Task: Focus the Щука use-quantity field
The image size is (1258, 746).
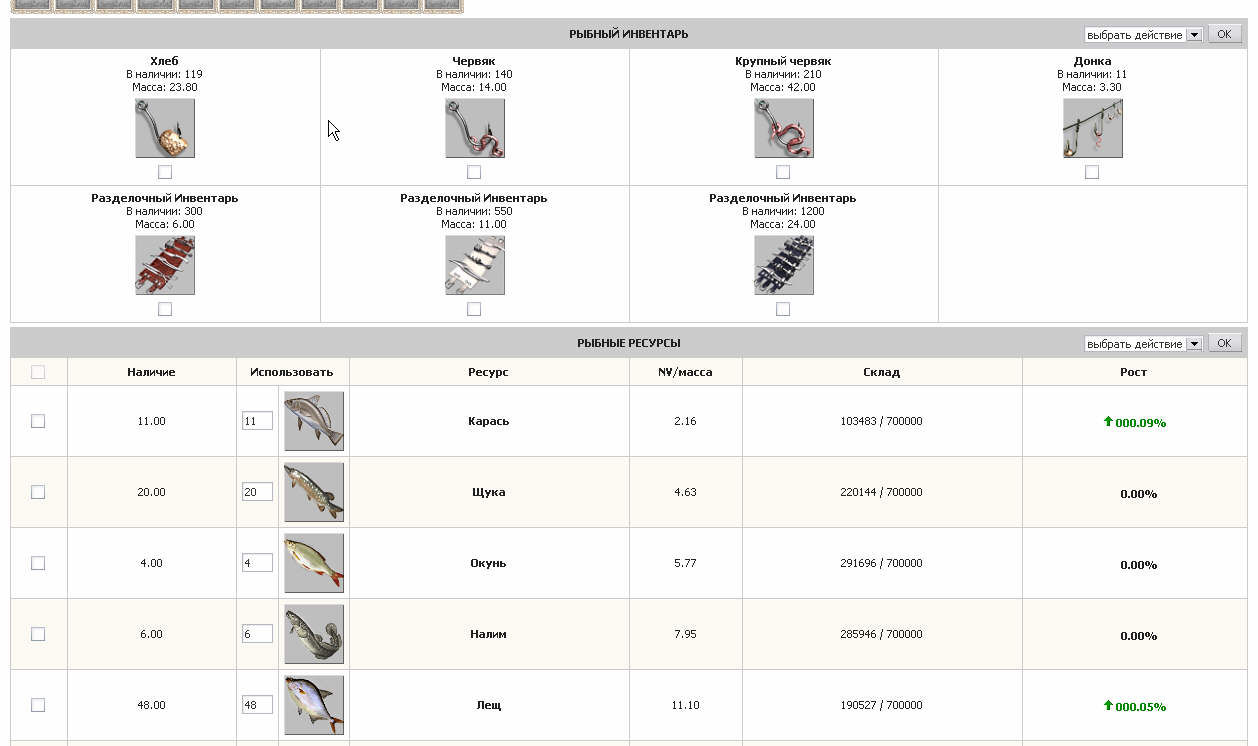Action: pyautogui.click(x=257, y=492)
